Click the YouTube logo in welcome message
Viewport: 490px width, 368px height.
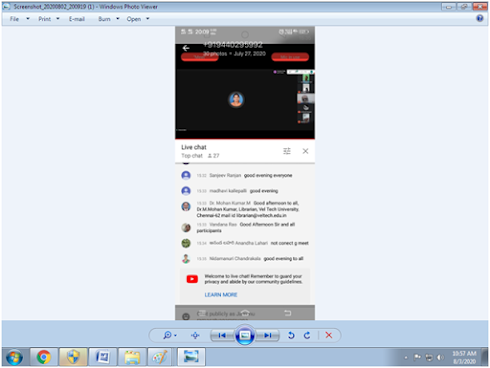pyautogui.click(x=192, y=279)
